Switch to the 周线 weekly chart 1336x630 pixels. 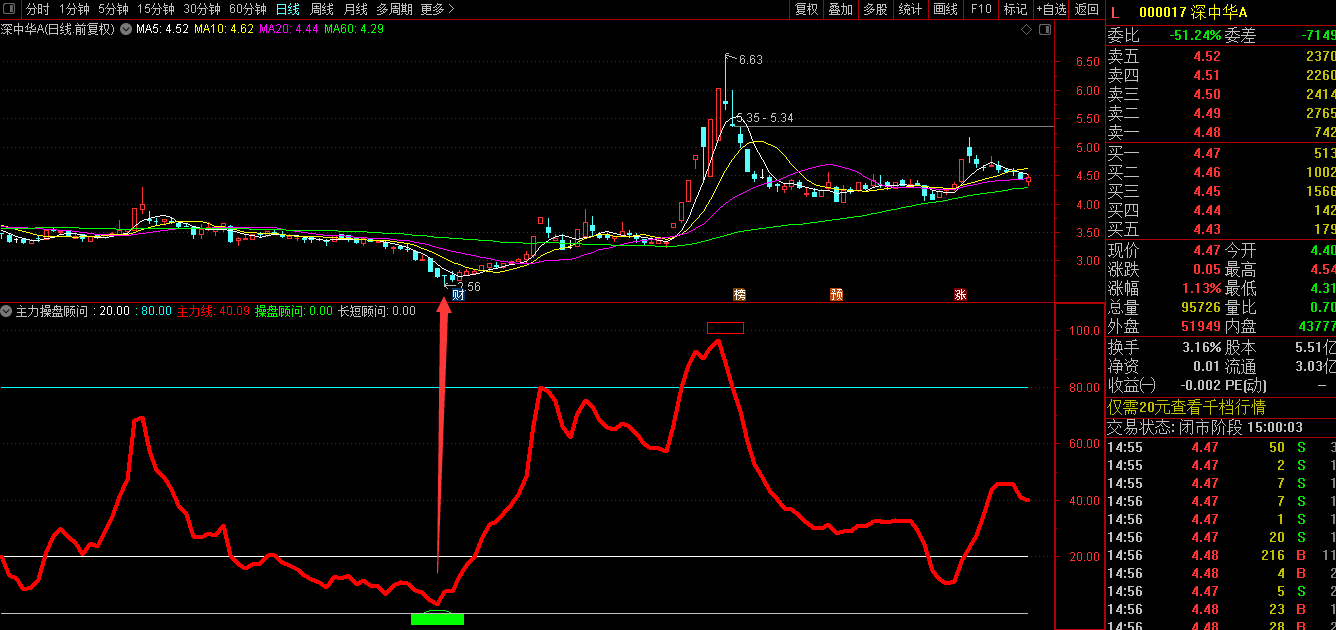click(x=322, y=9)
